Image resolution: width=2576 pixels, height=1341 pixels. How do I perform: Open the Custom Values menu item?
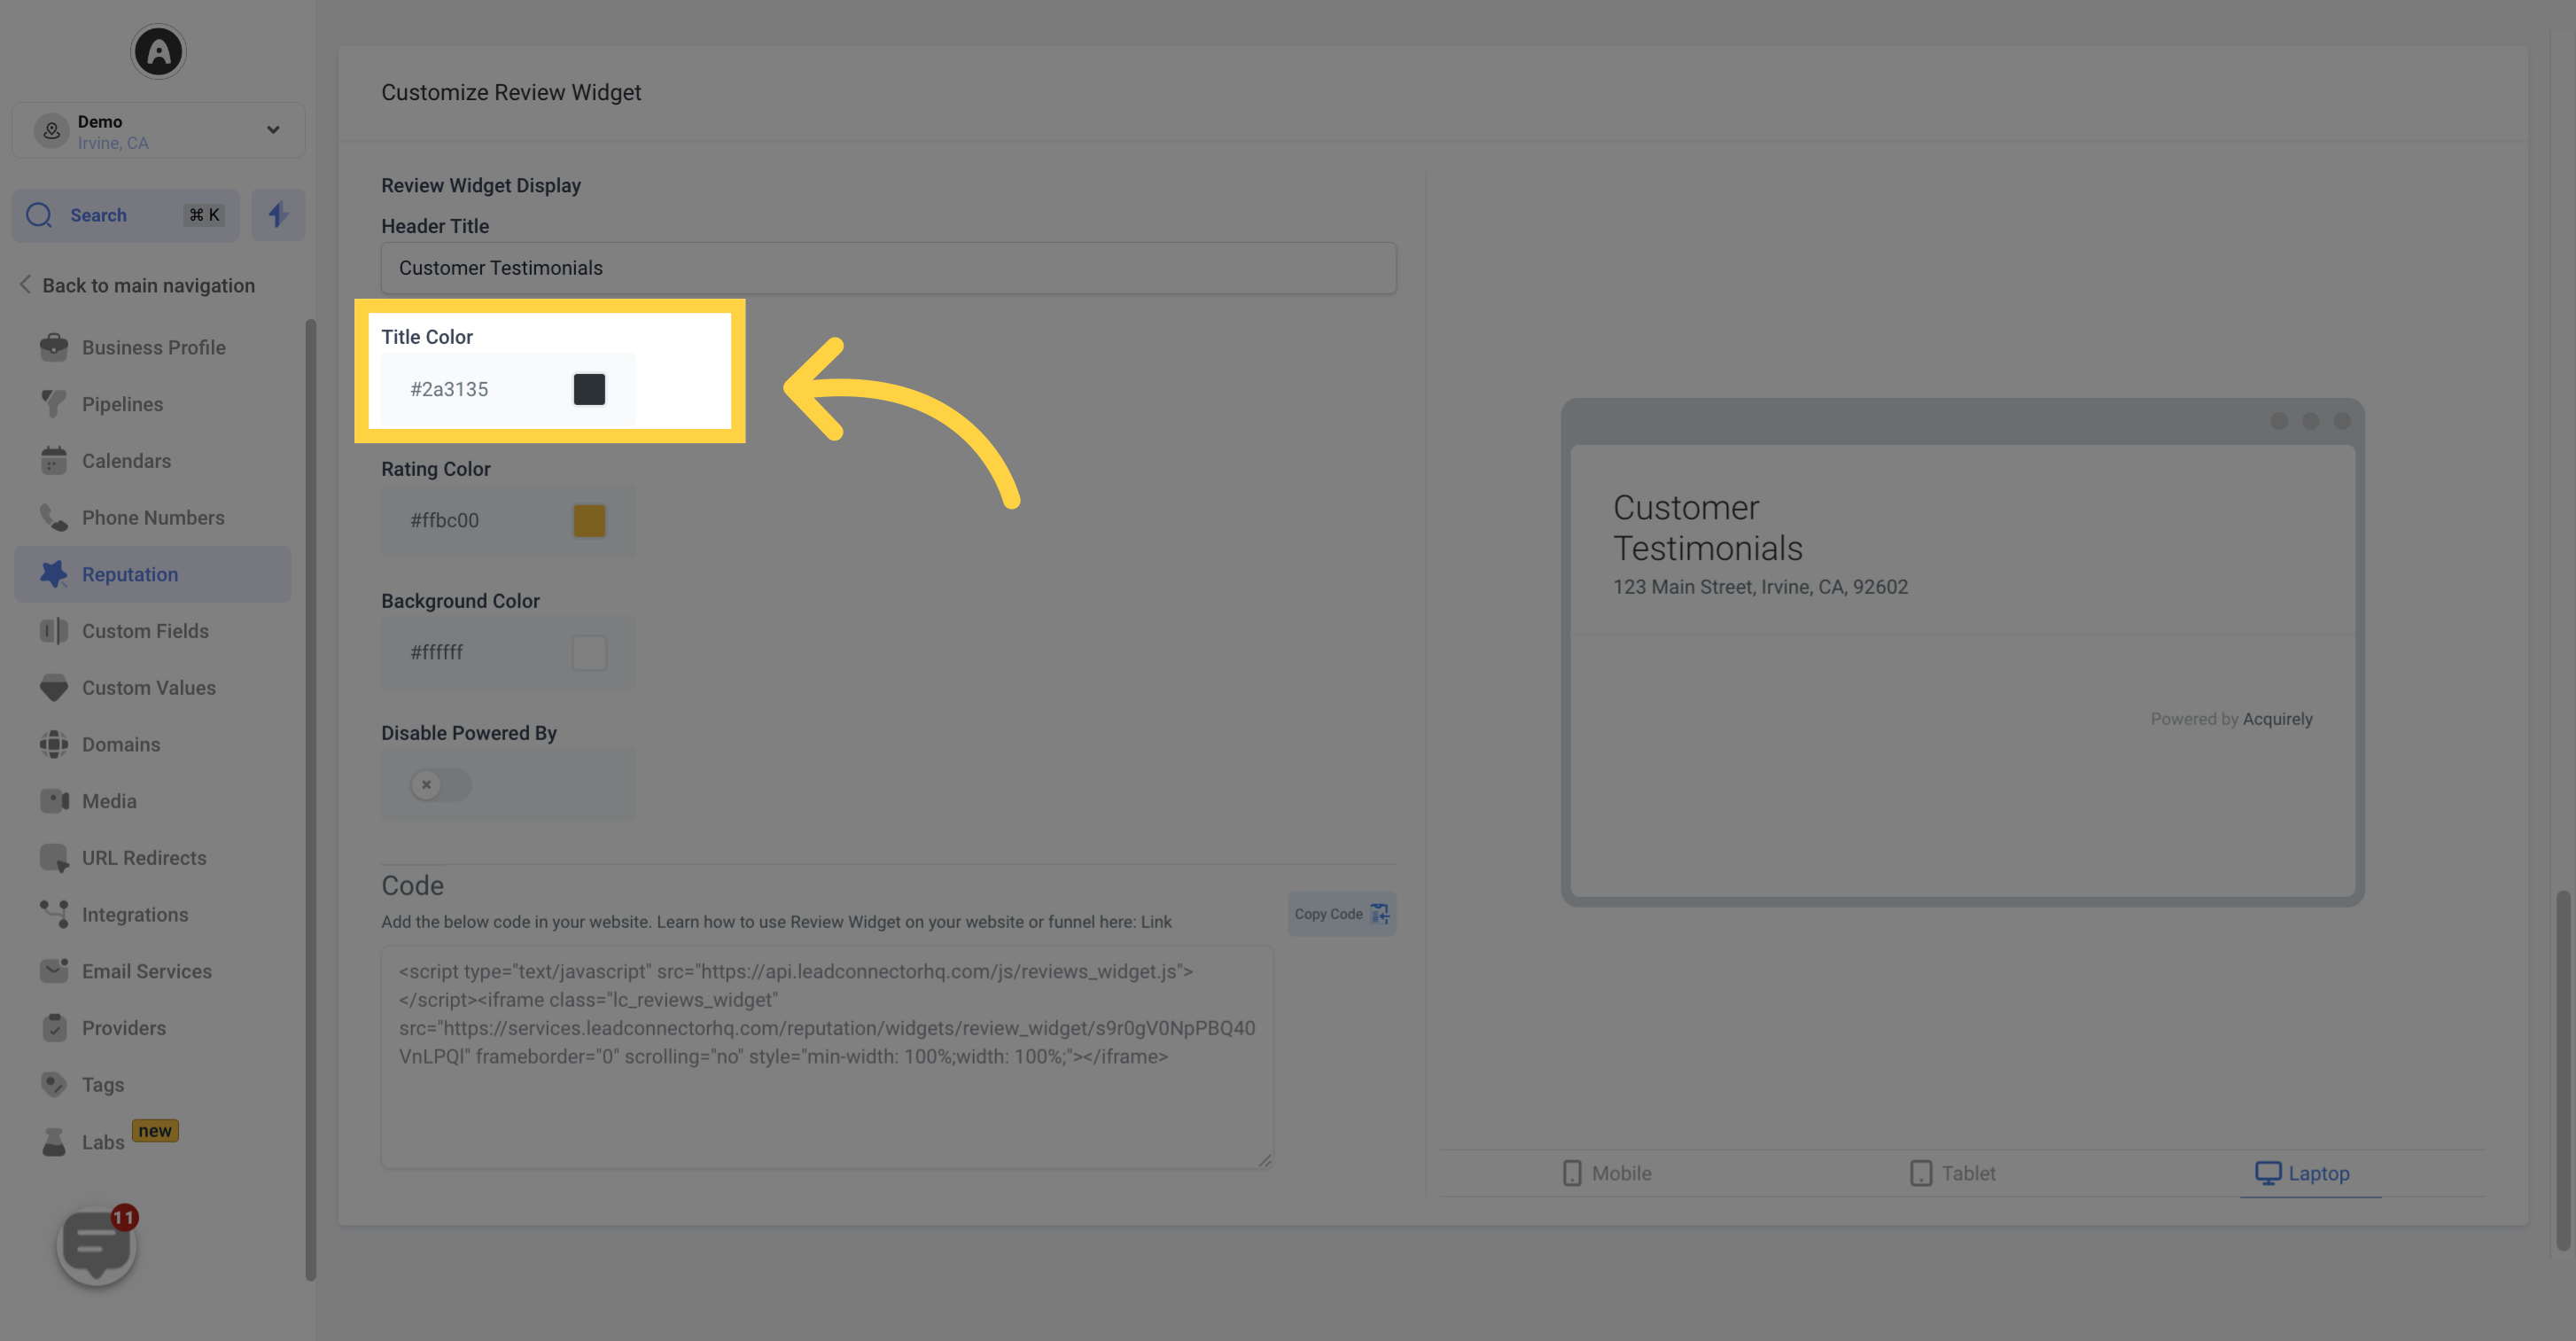click(153, 688)
